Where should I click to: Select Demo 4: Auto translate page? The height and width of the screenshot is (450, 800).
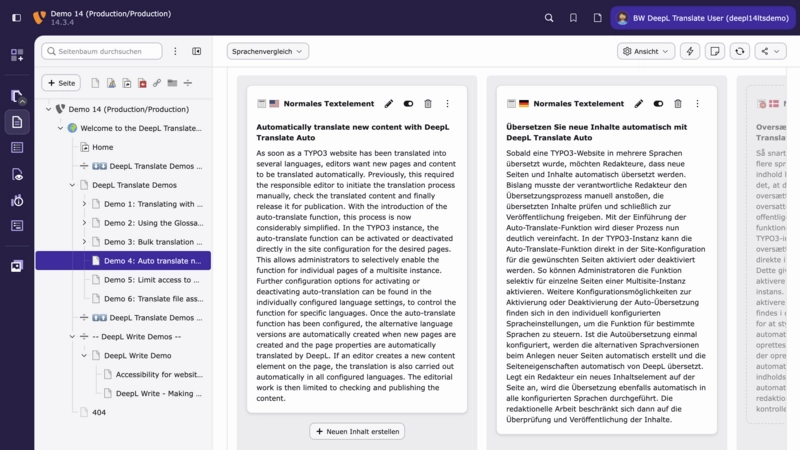123,261
